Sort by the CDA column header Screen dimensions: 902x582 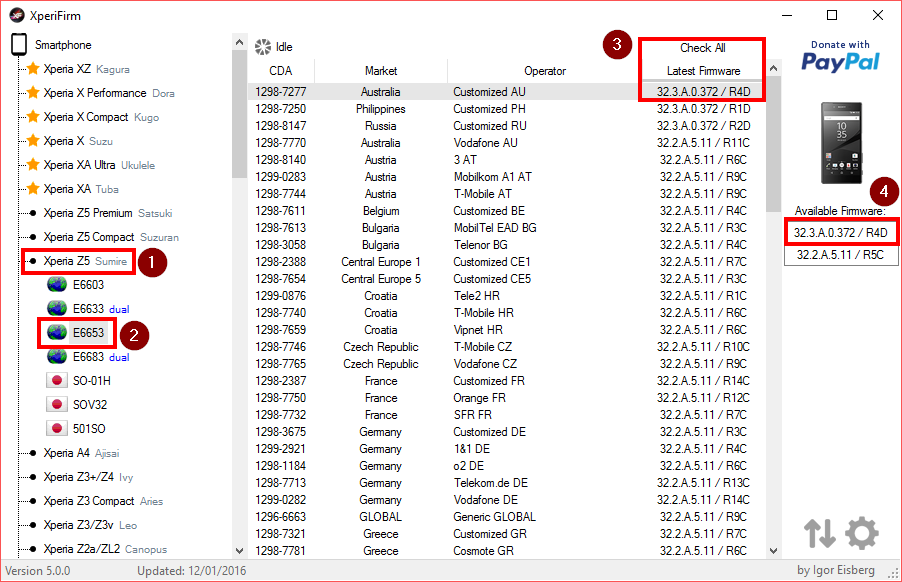281,71
